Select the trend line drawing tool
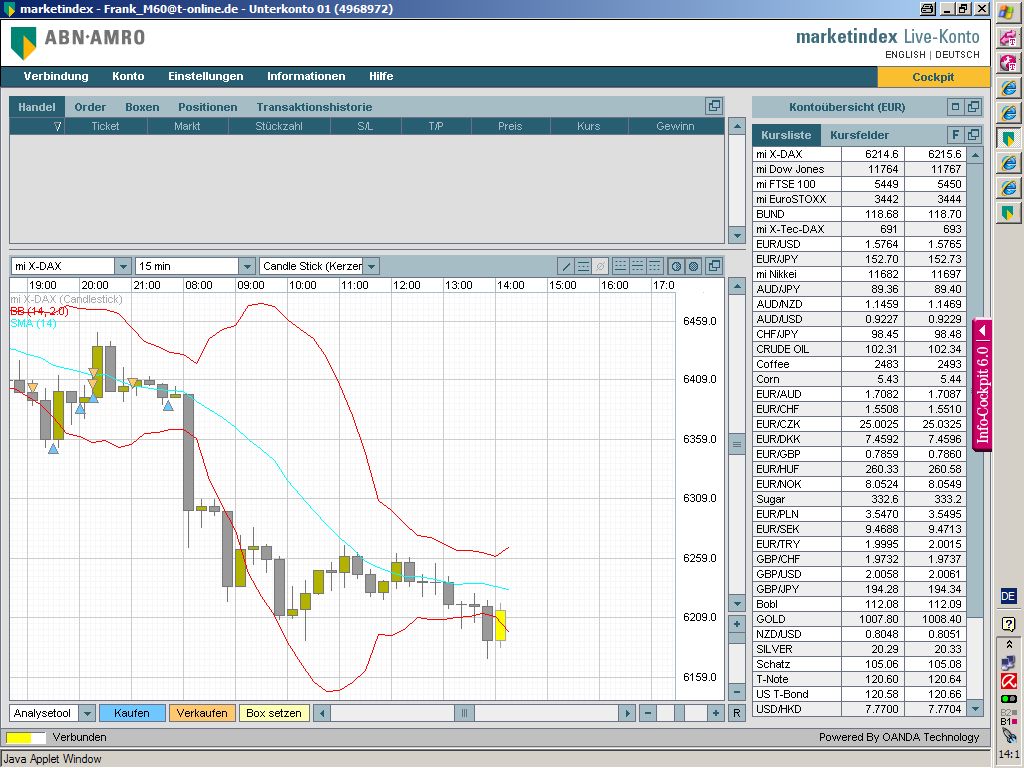The width and height of the screenshot is (1024, 768). pos(566,266)
